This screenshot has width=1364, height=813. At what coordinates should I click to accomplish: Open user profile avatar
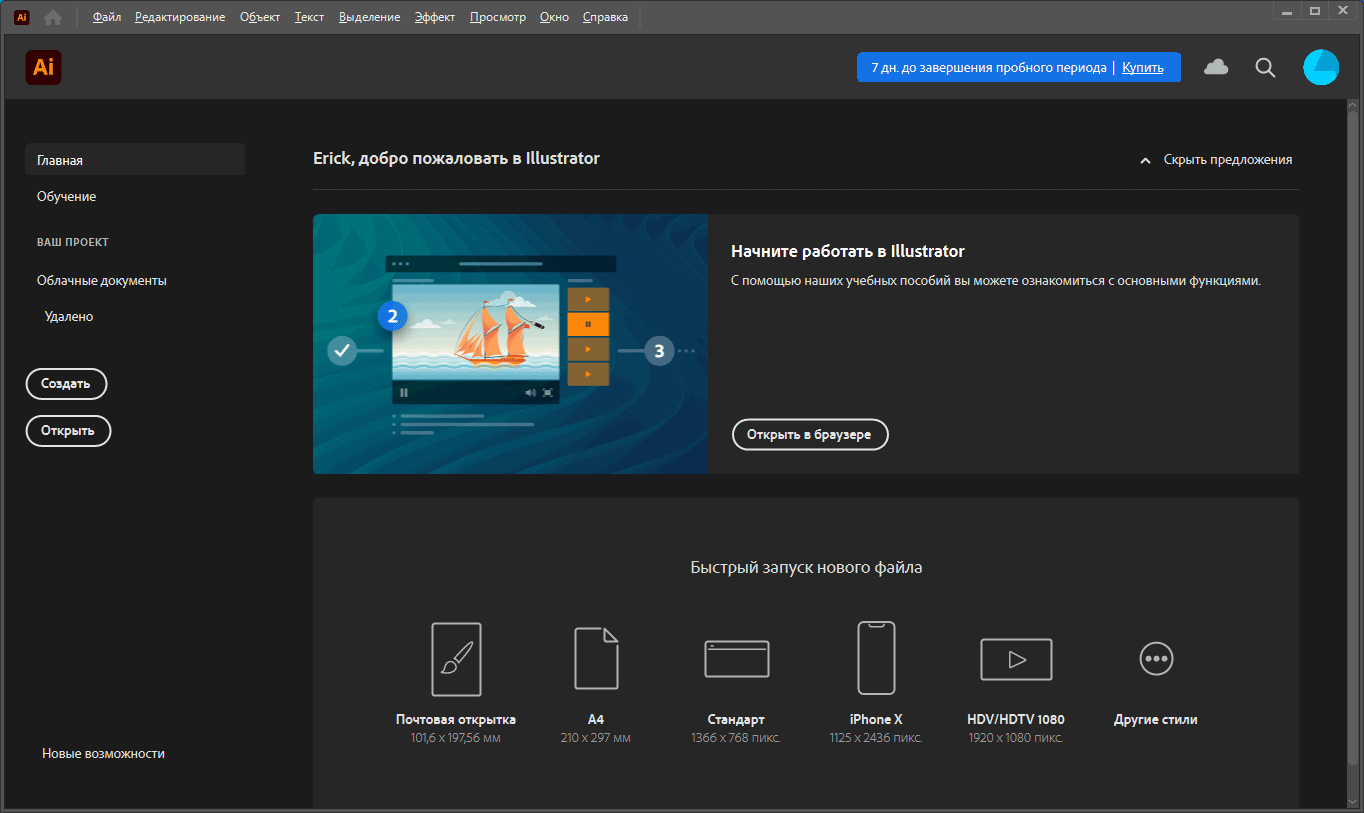coord(1321,67)
